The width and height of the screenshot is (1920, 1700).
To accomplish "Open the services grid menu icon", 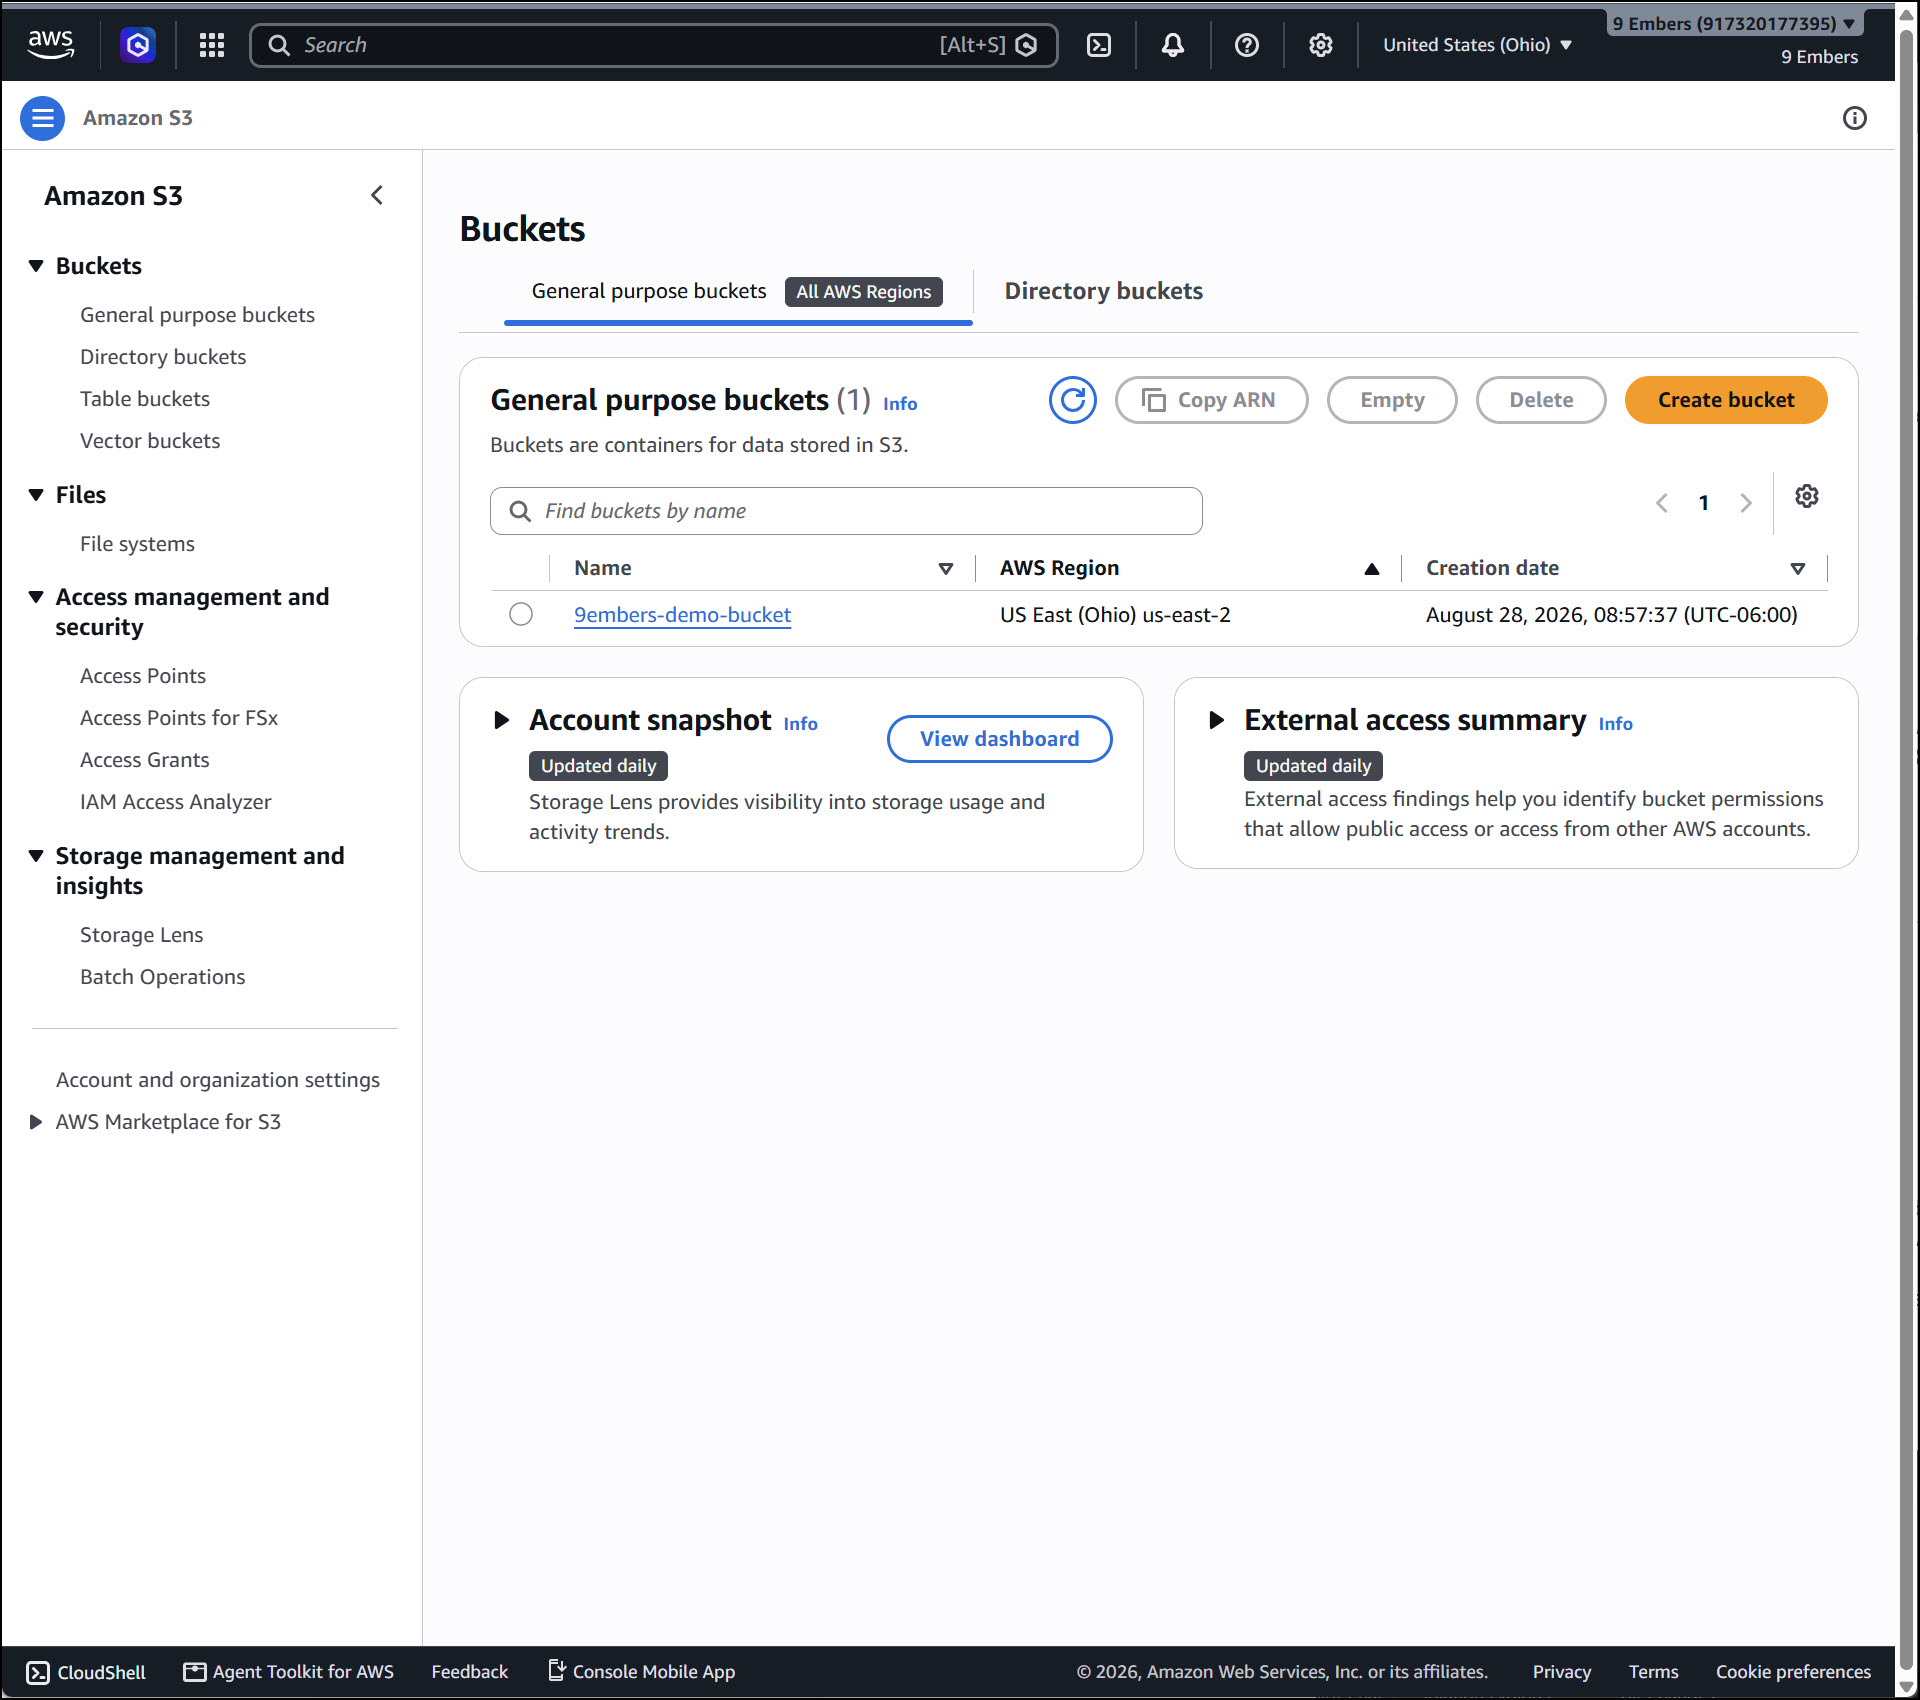I will point(211,45).
